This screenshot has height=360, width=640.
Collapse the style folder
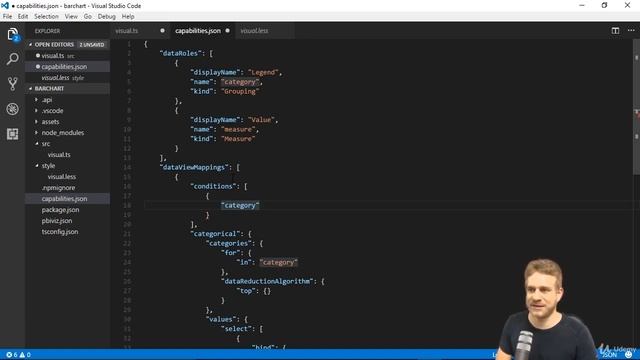click(x=48, y=166)
